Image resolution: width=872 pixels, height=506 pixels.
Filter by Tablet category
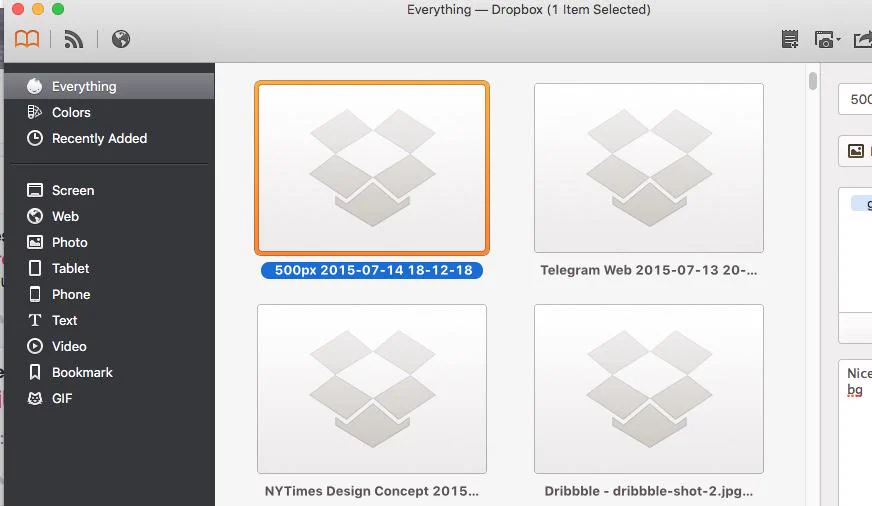coord(109,269)
